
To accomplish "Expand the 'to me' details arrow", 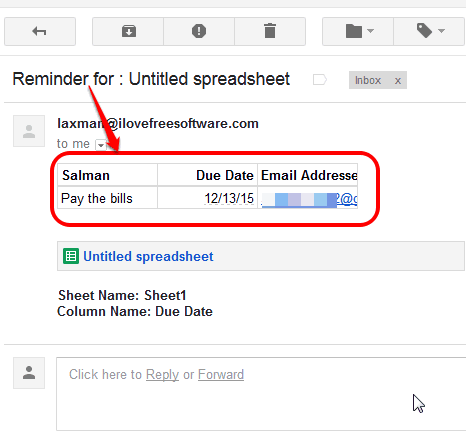I will (101, 145).
